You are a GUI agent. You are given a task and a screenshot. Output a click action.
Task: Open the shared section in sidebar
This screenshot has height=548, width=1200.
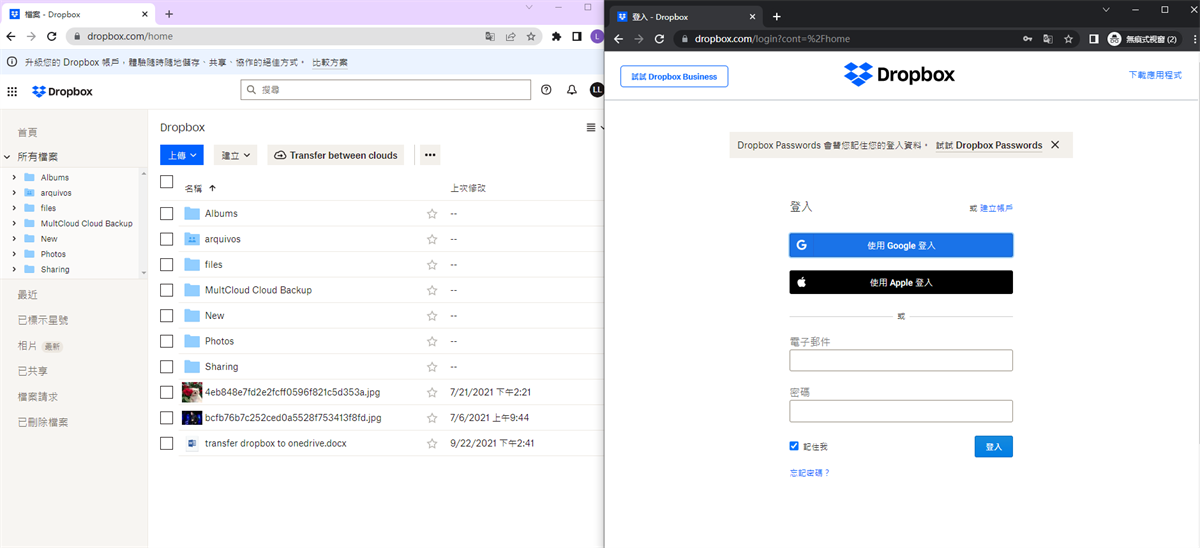point(35,371)
